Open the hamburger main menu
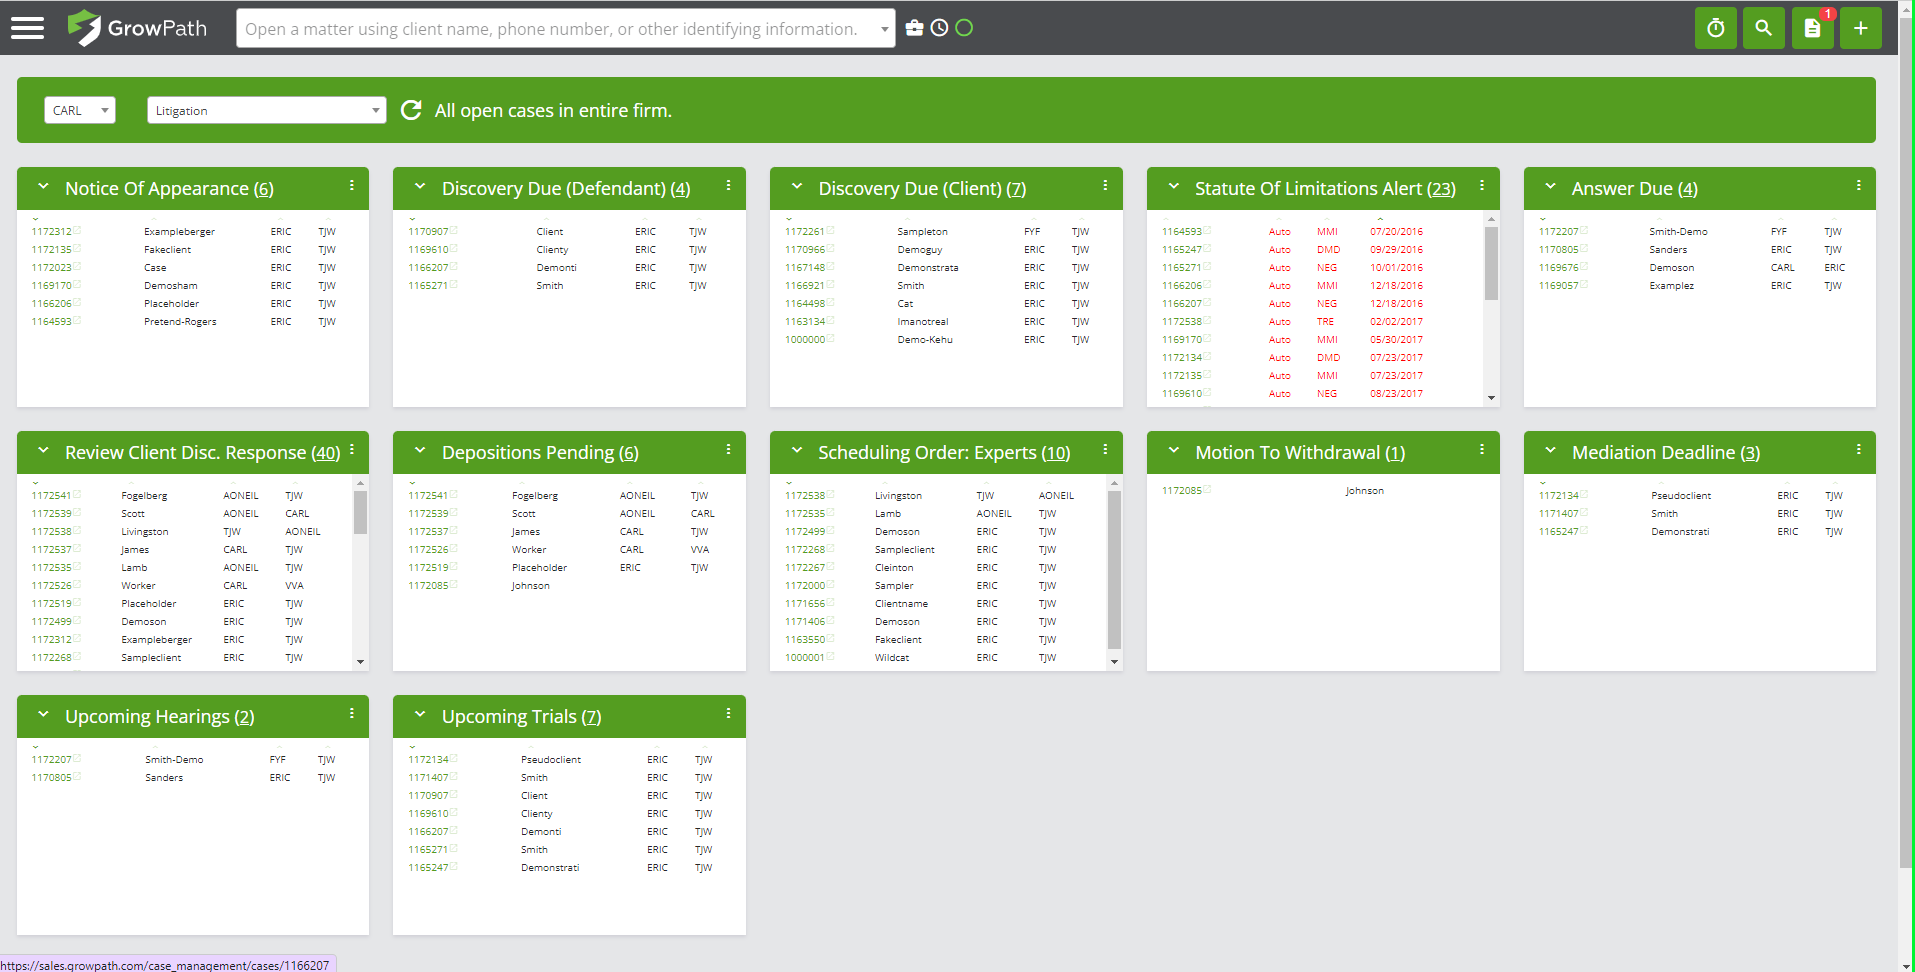 (x=27, y=28)
